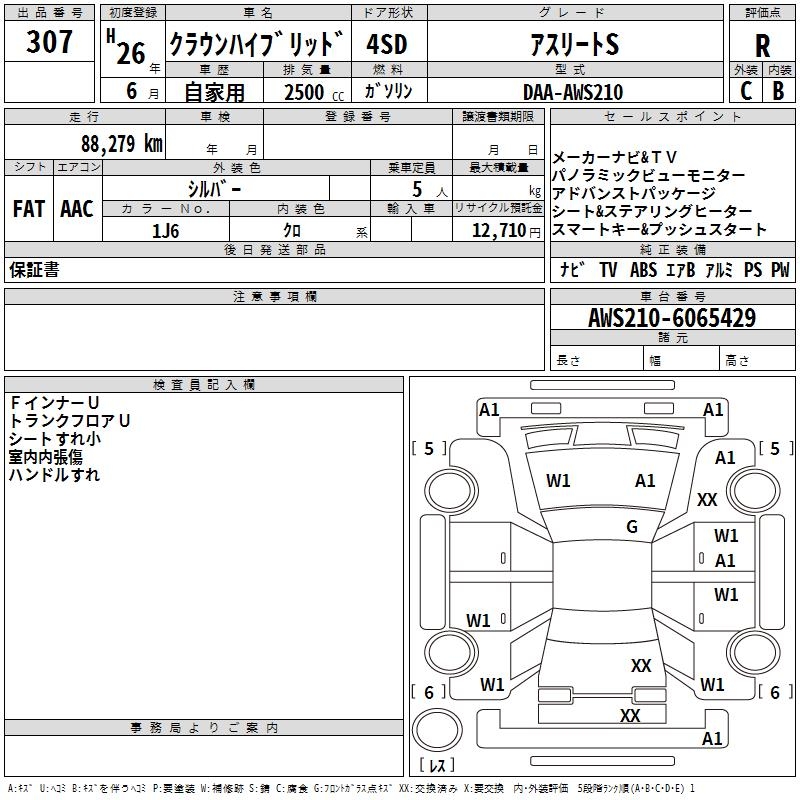Click the seating capacity value 5 人
Screen dimensions: 800x800
coord(429,189)
